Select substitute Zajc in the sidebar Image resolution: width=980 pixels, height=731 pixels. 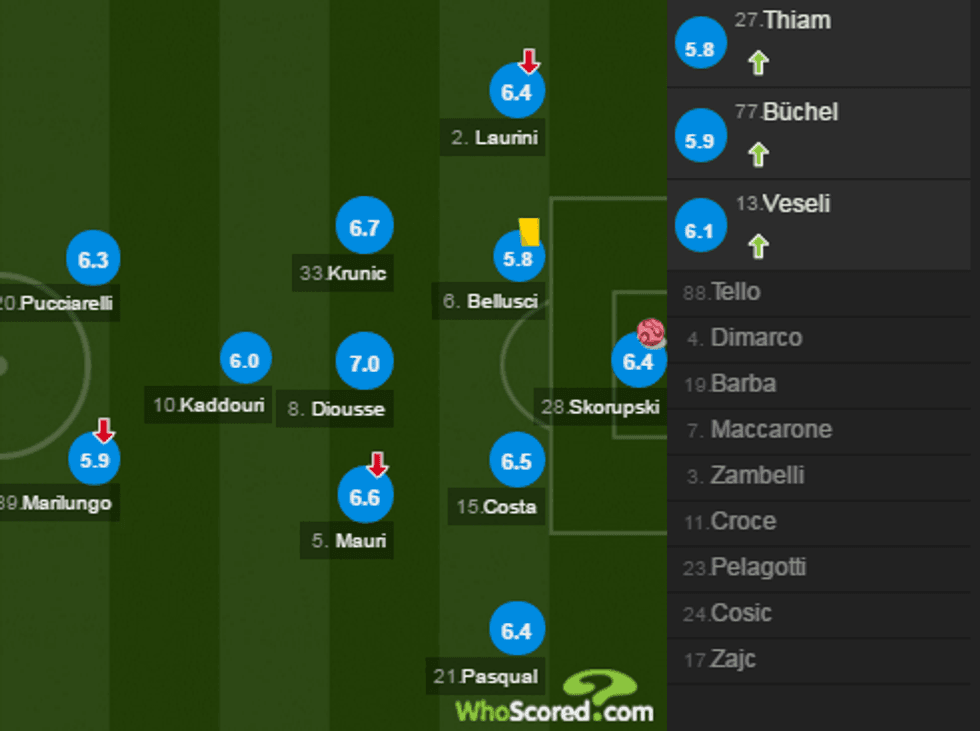(x=733, y=659)
